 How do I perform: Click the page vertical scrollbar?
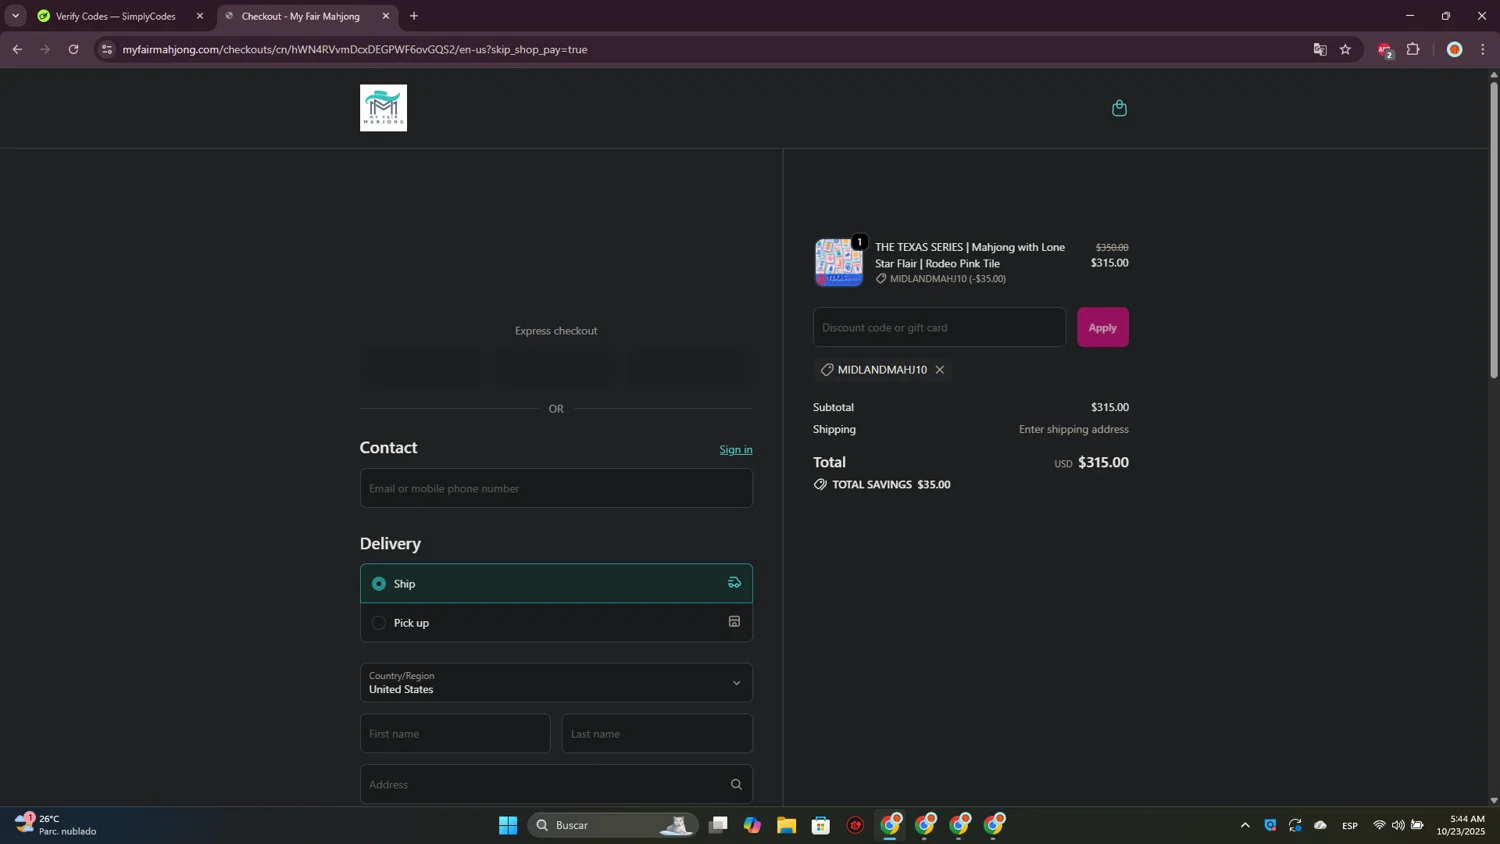[x=1494, y=230]
